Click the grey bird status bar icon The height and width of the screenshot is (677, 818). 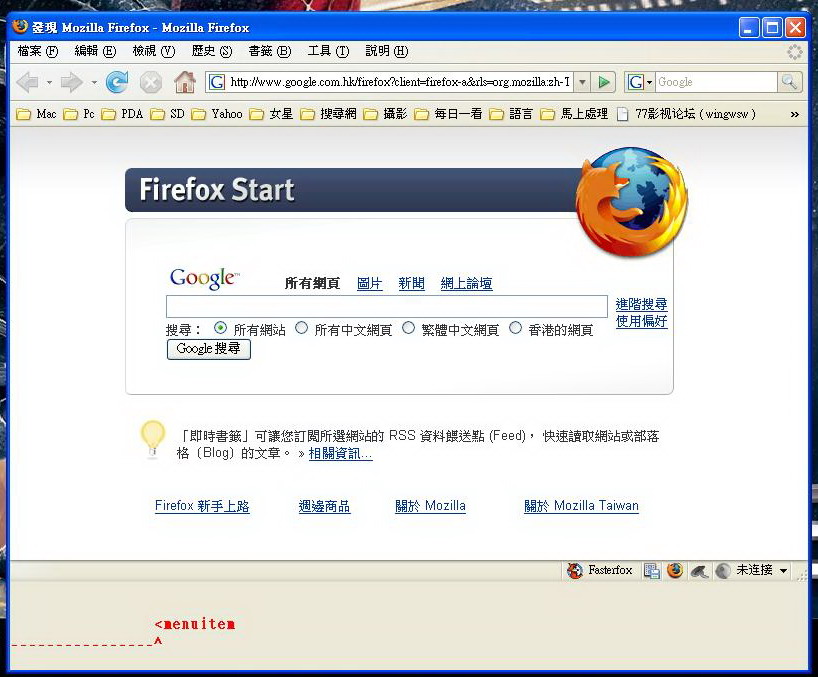point(699,571)
